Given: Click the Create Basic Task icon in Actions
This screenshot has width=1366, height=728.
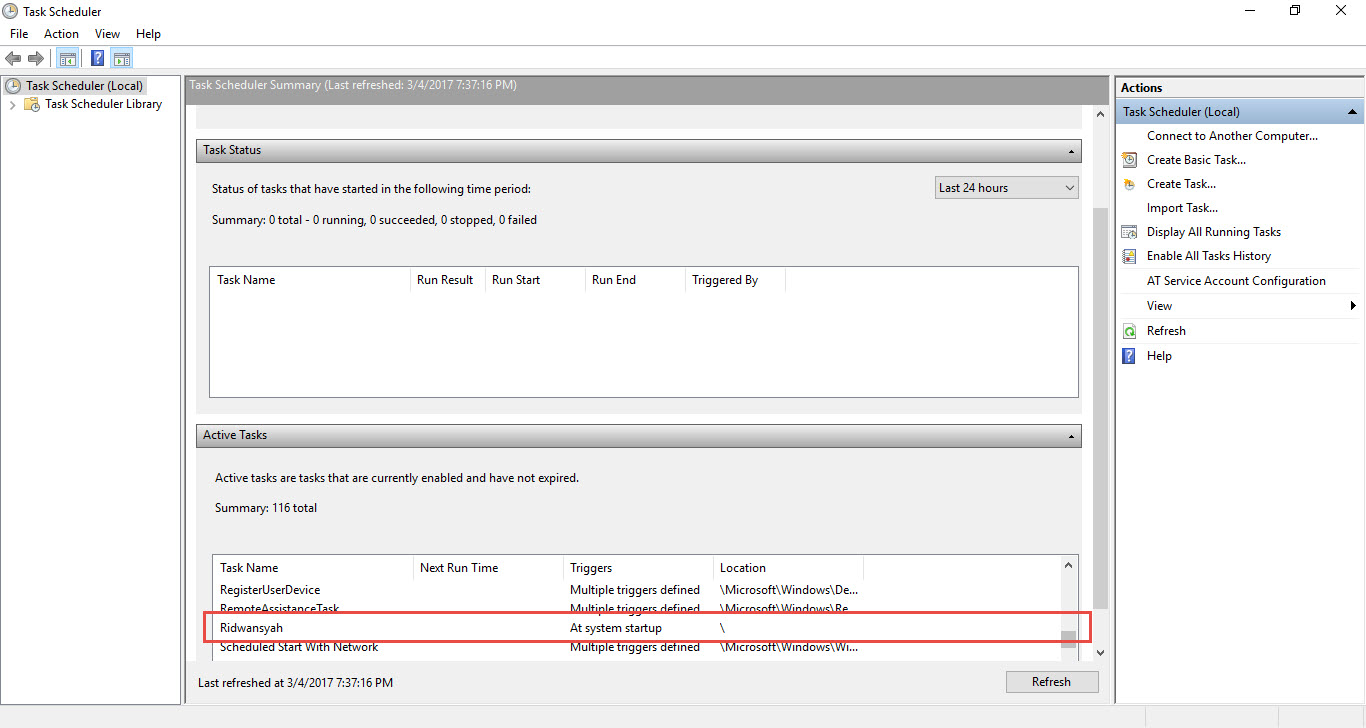Looking at the screenshot, I should tap(1129, 160).
